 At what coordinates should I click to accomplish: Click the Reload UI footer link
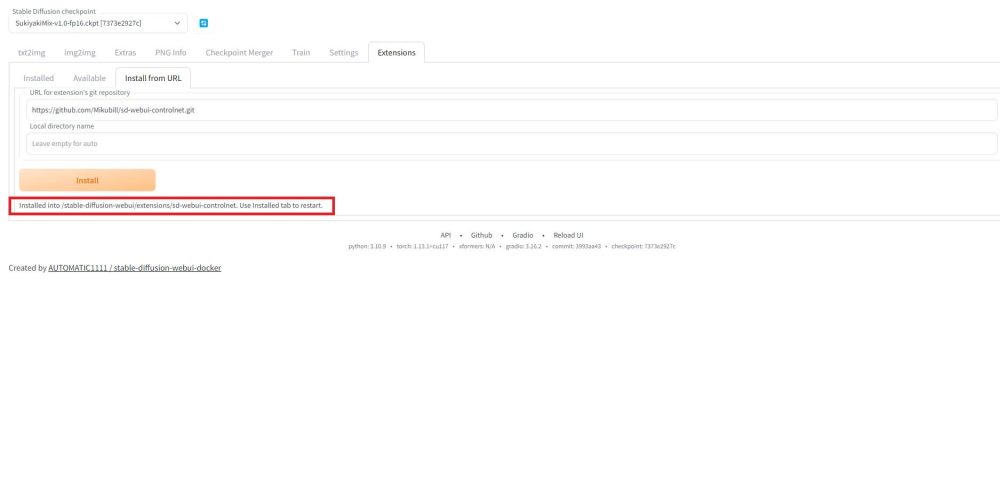click(568, 235)
